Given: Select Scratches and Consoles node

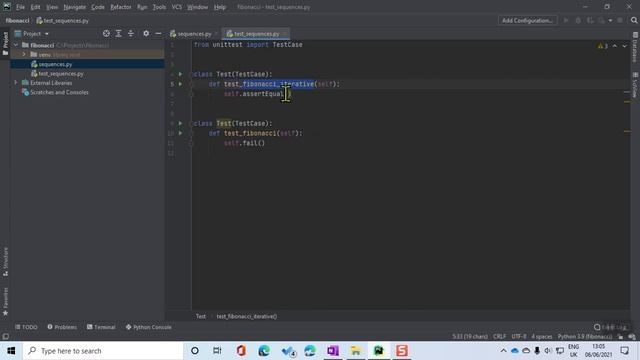Looking at the screenshot, I should [59, 92].
